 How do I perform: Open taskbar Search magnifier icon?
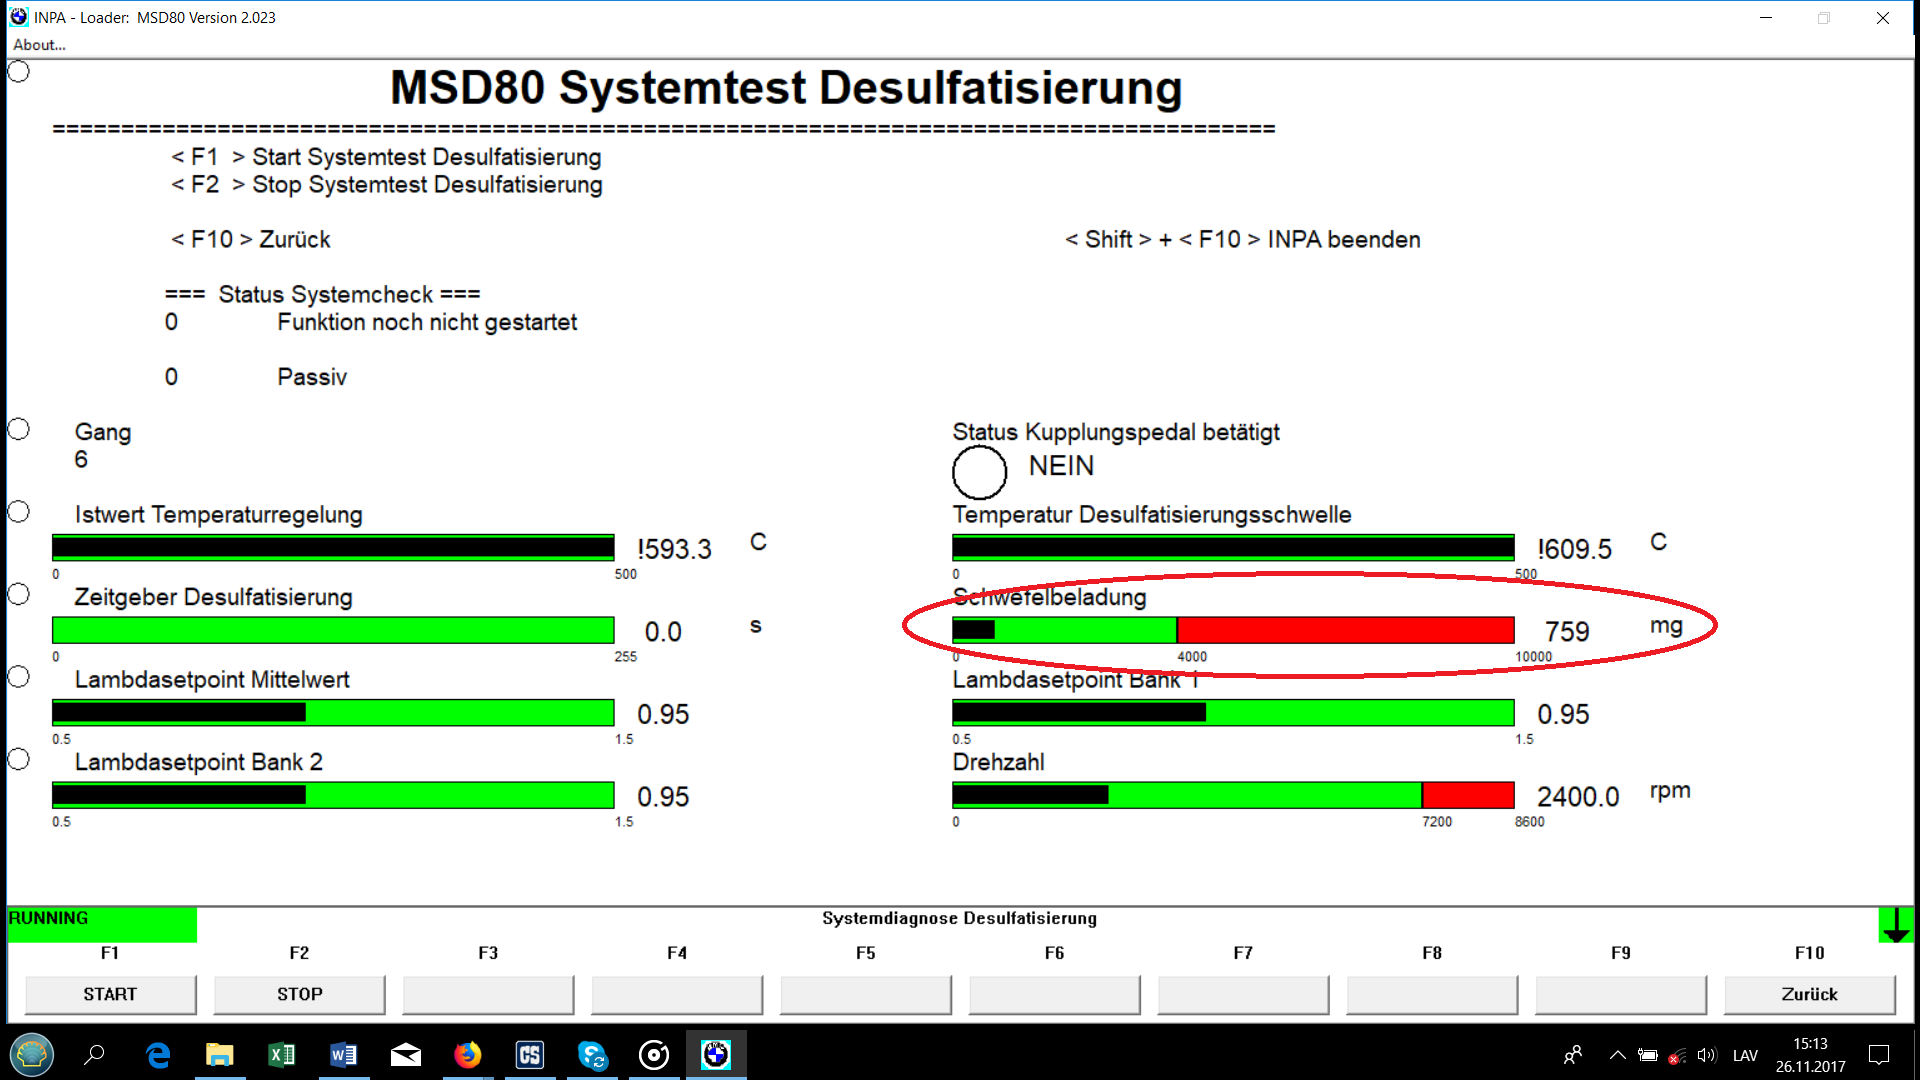pyautogui.click(x=95, y=1054)
